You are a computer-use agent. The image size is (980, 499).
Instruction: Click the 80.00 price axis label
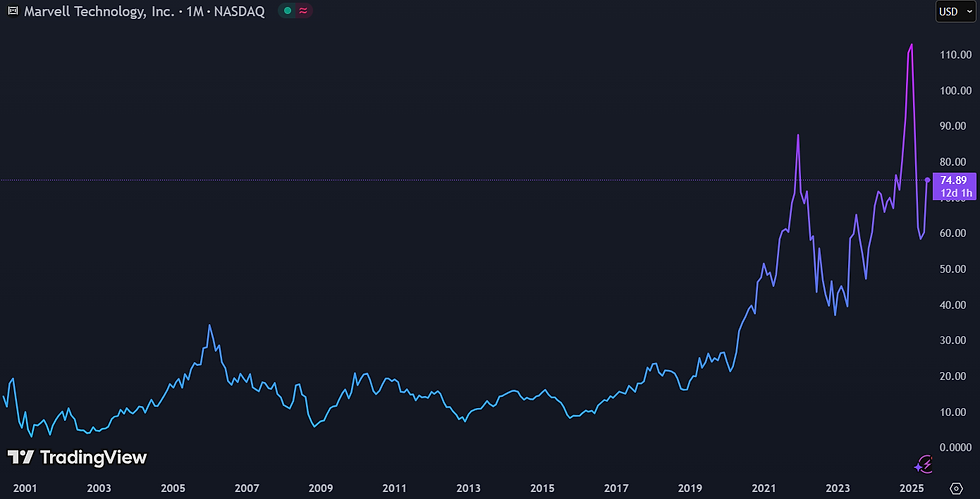click(954, 162)
